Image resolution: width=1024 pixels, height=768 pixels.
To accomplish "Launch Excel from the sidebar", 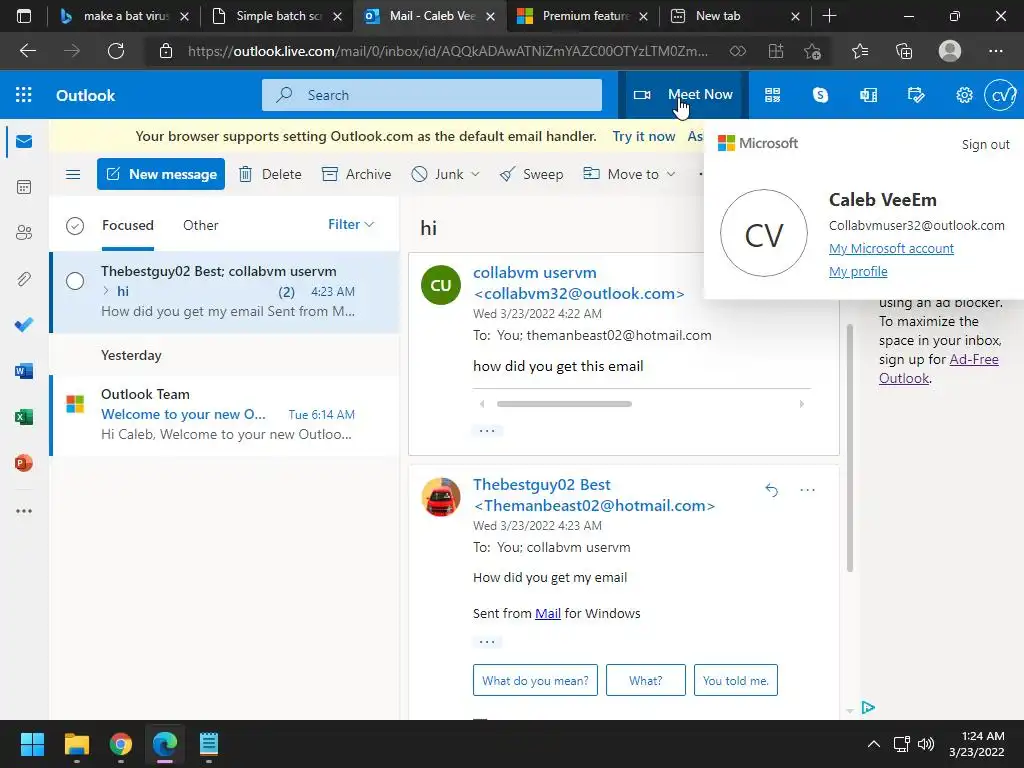I will point(24,417).
